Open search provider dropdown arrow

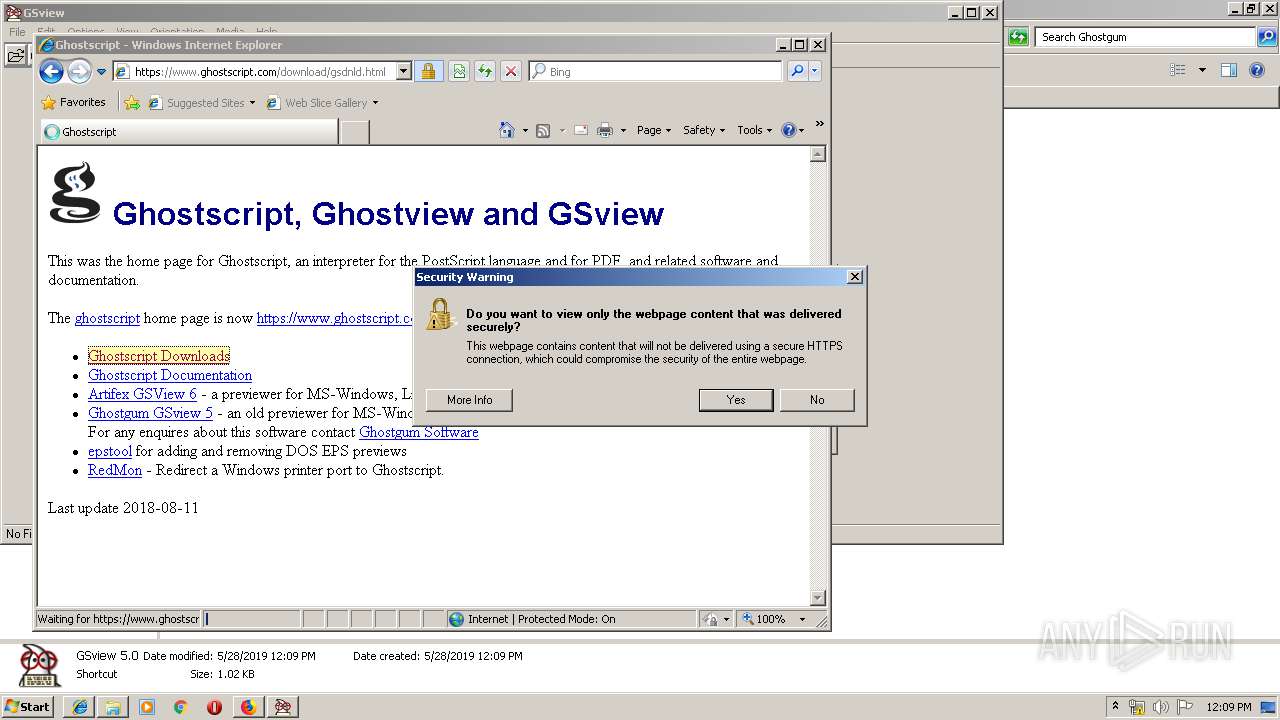point(815,72)
